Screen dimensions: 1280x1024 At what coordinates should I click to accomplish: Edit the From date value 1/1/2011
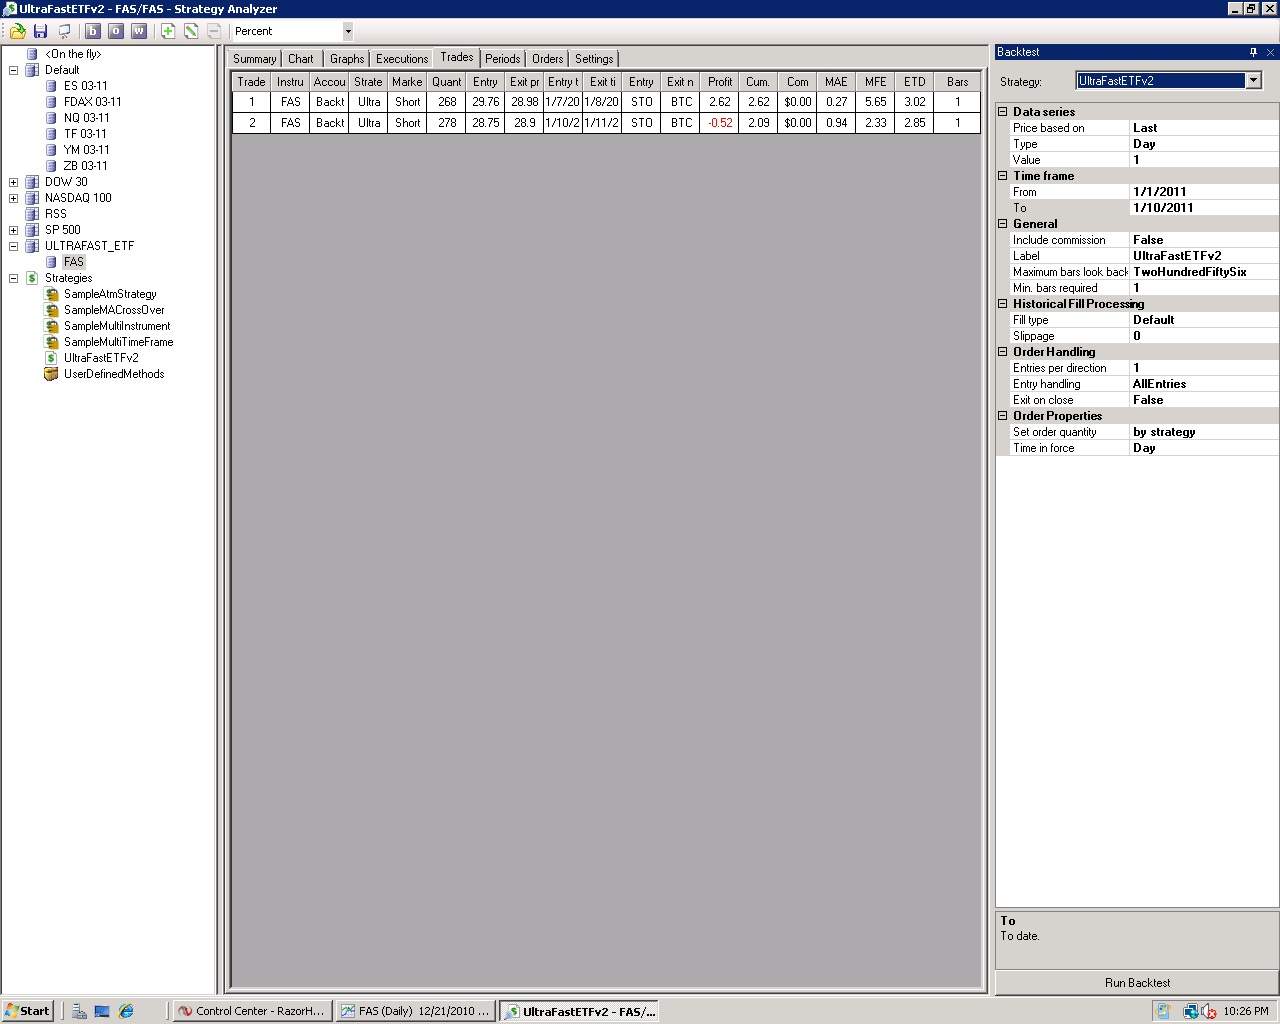tap(1203, 192)
